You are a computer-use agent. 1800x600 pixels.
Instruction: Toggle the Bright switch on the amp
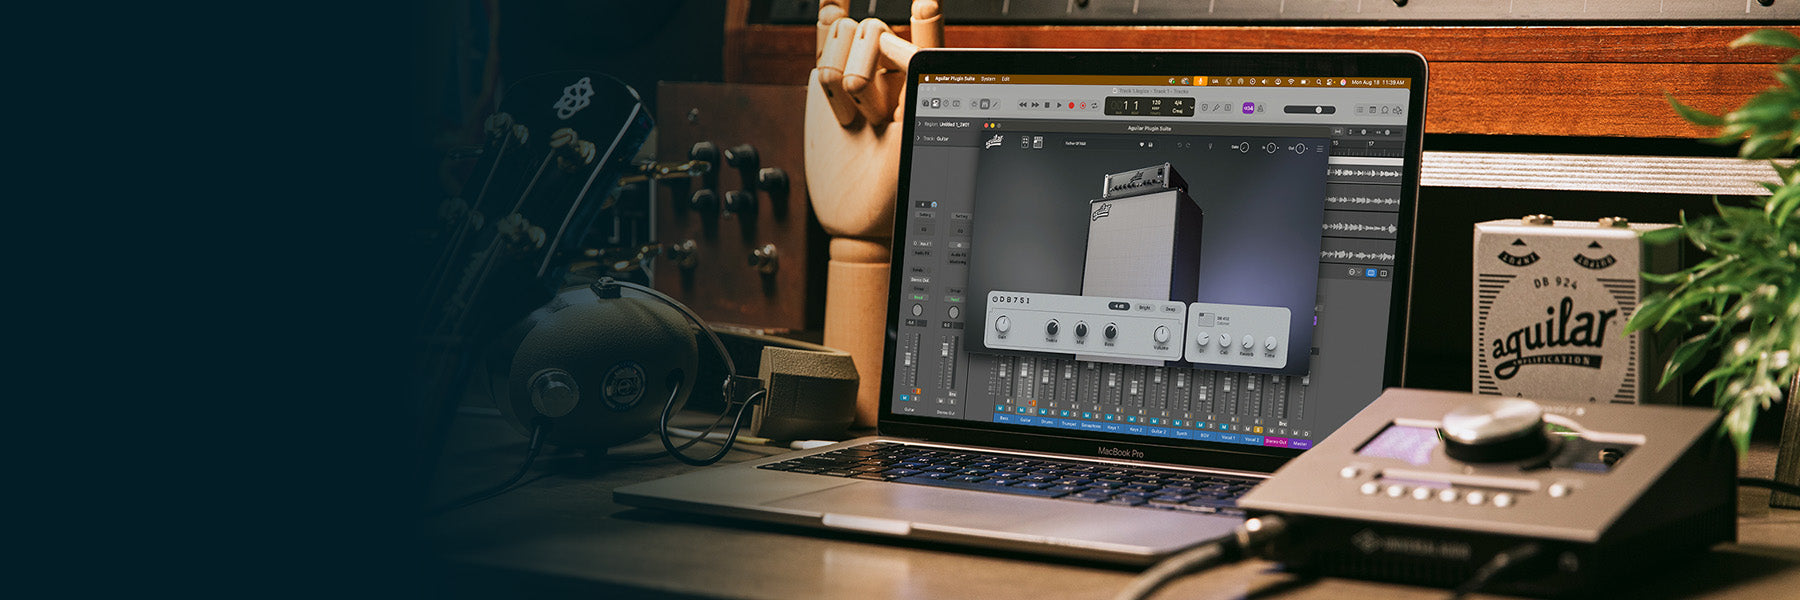point(1144,308)
